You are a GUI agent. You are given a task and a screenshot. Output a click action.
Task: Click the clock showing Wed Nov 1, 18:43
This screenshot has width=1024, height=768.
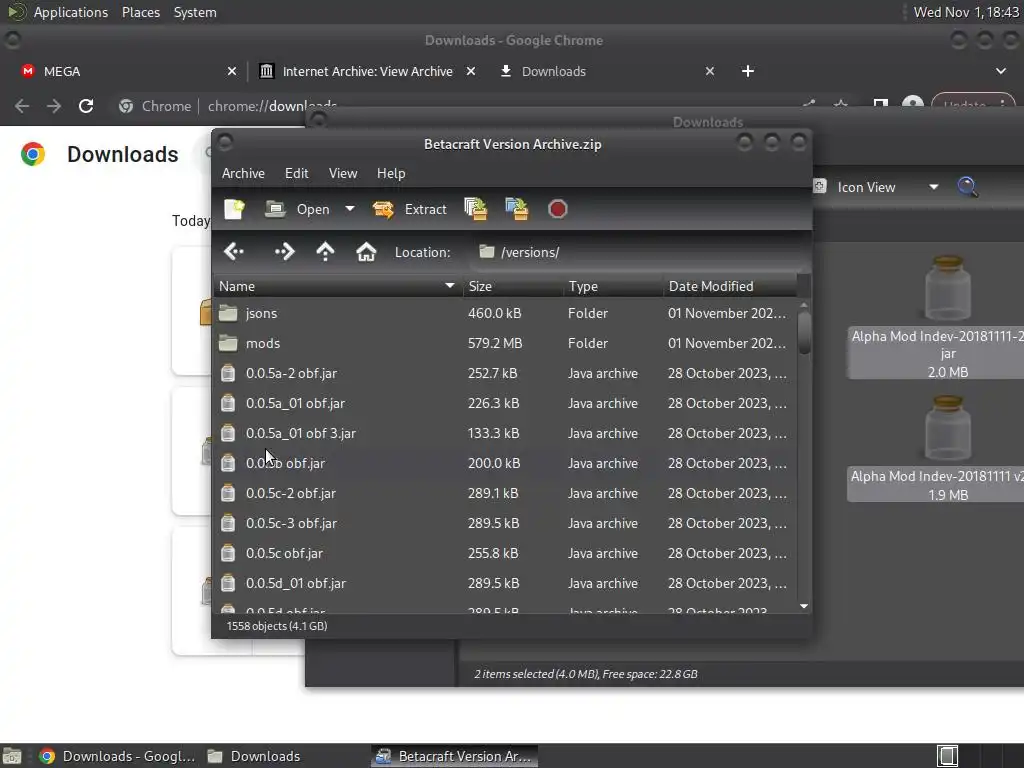(x=965, y=12)
